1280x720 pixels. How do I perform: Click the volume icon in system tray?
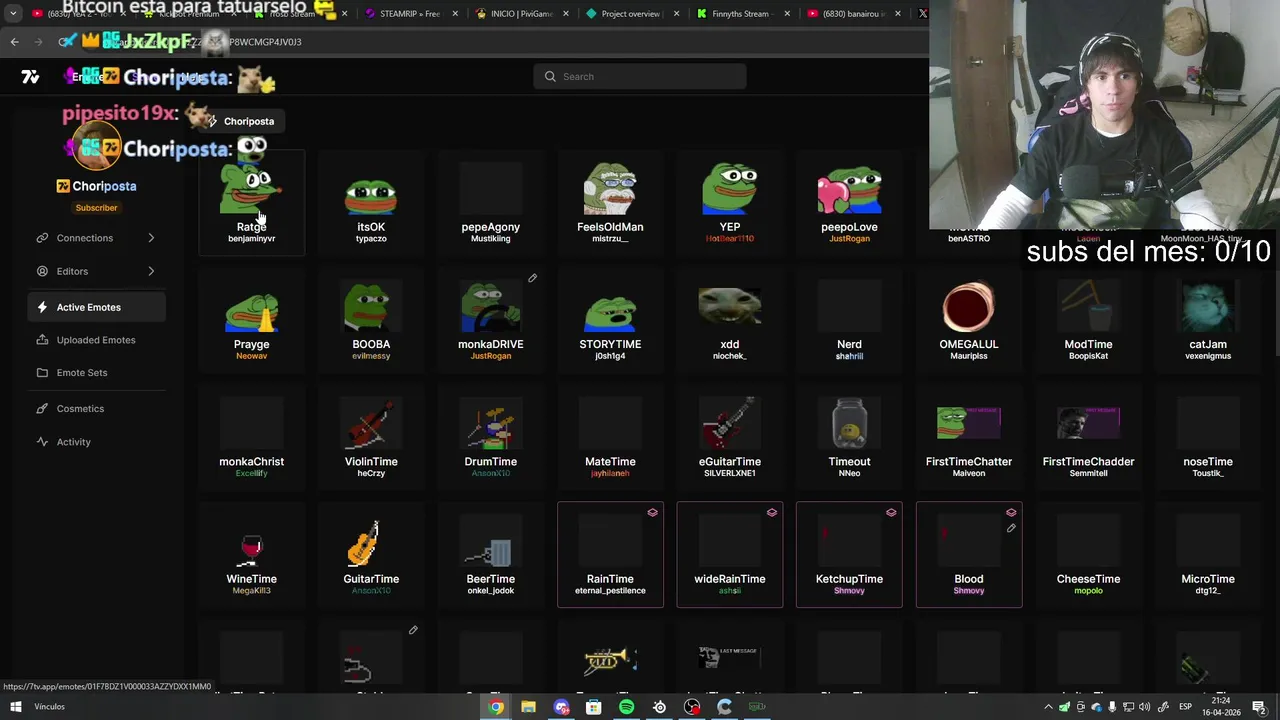coord(1145,707)
